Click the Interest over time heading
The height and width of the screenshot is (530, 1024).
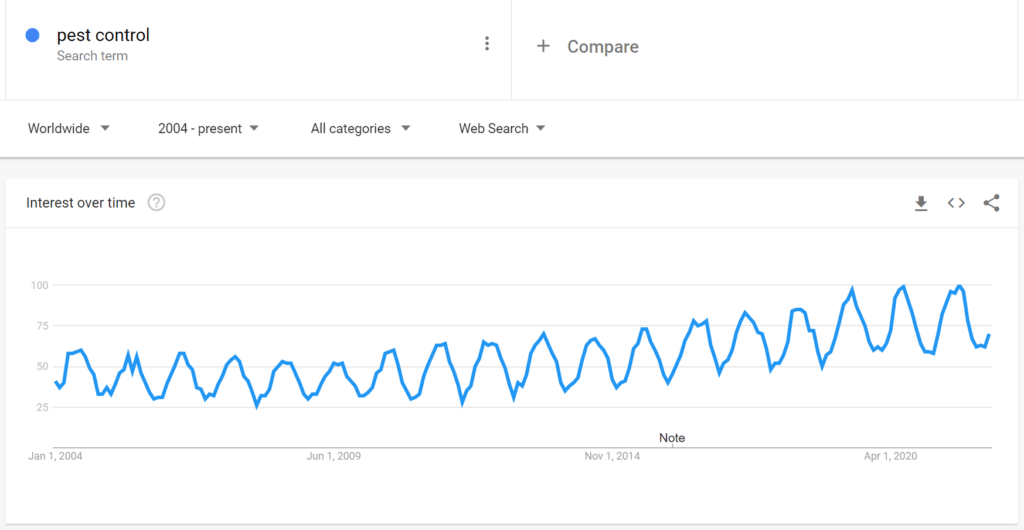click(80, 203)
